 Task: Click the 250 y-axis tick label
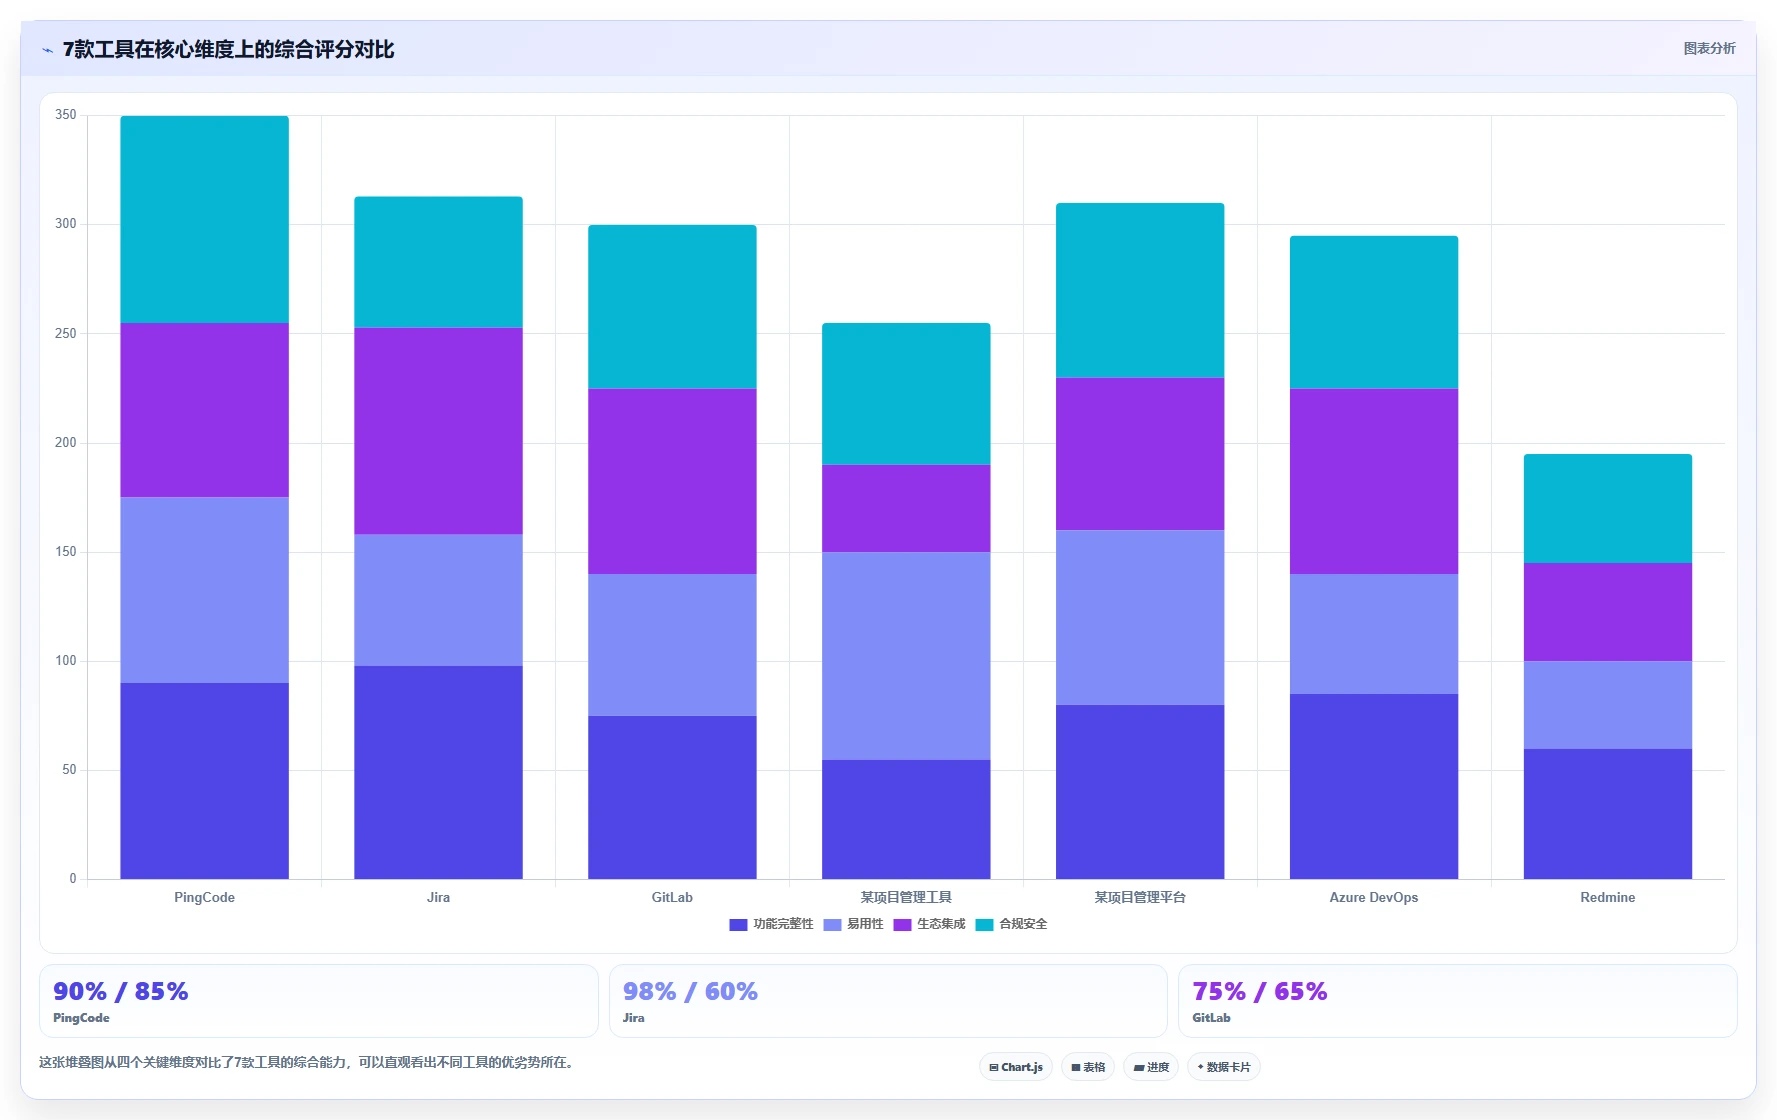point(66,333)
